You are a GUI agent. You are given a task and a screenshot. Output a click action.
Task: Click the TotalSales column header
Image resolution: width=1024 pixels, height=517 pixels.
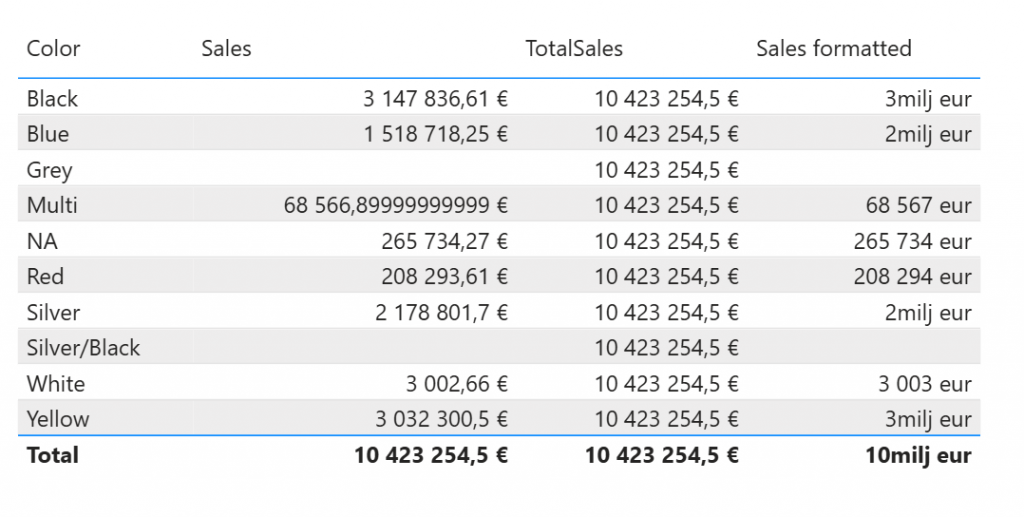point(574,48)
